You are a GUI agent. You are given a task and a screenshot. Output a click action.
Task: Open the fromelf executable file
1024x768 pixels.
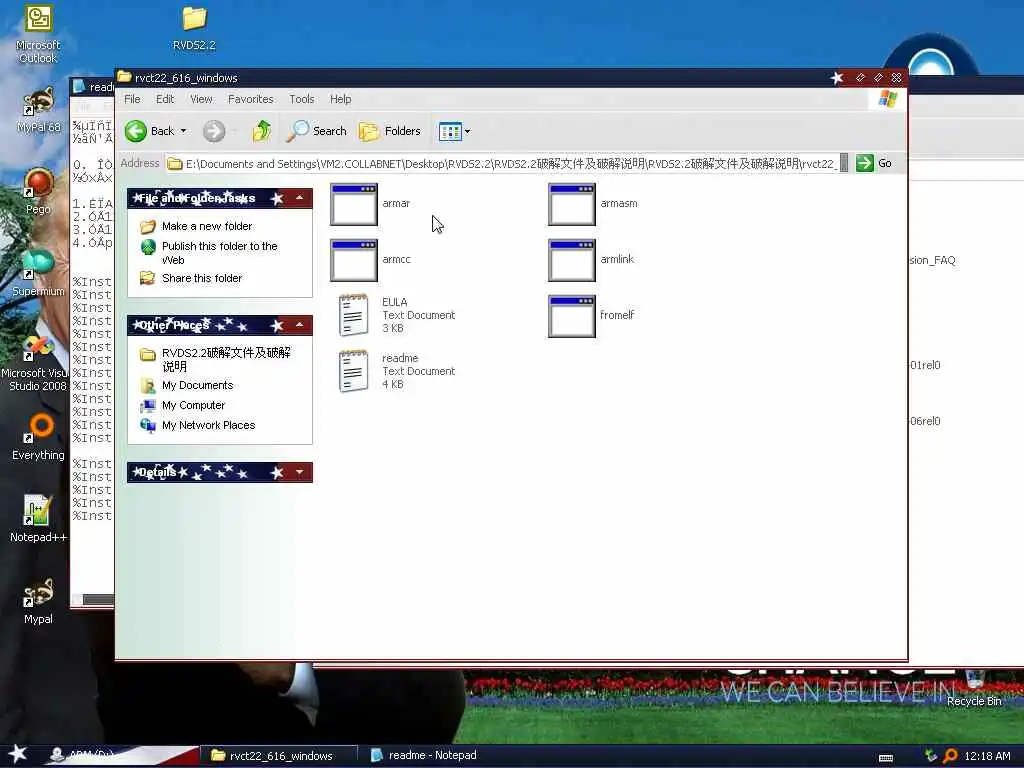point(591,316)
